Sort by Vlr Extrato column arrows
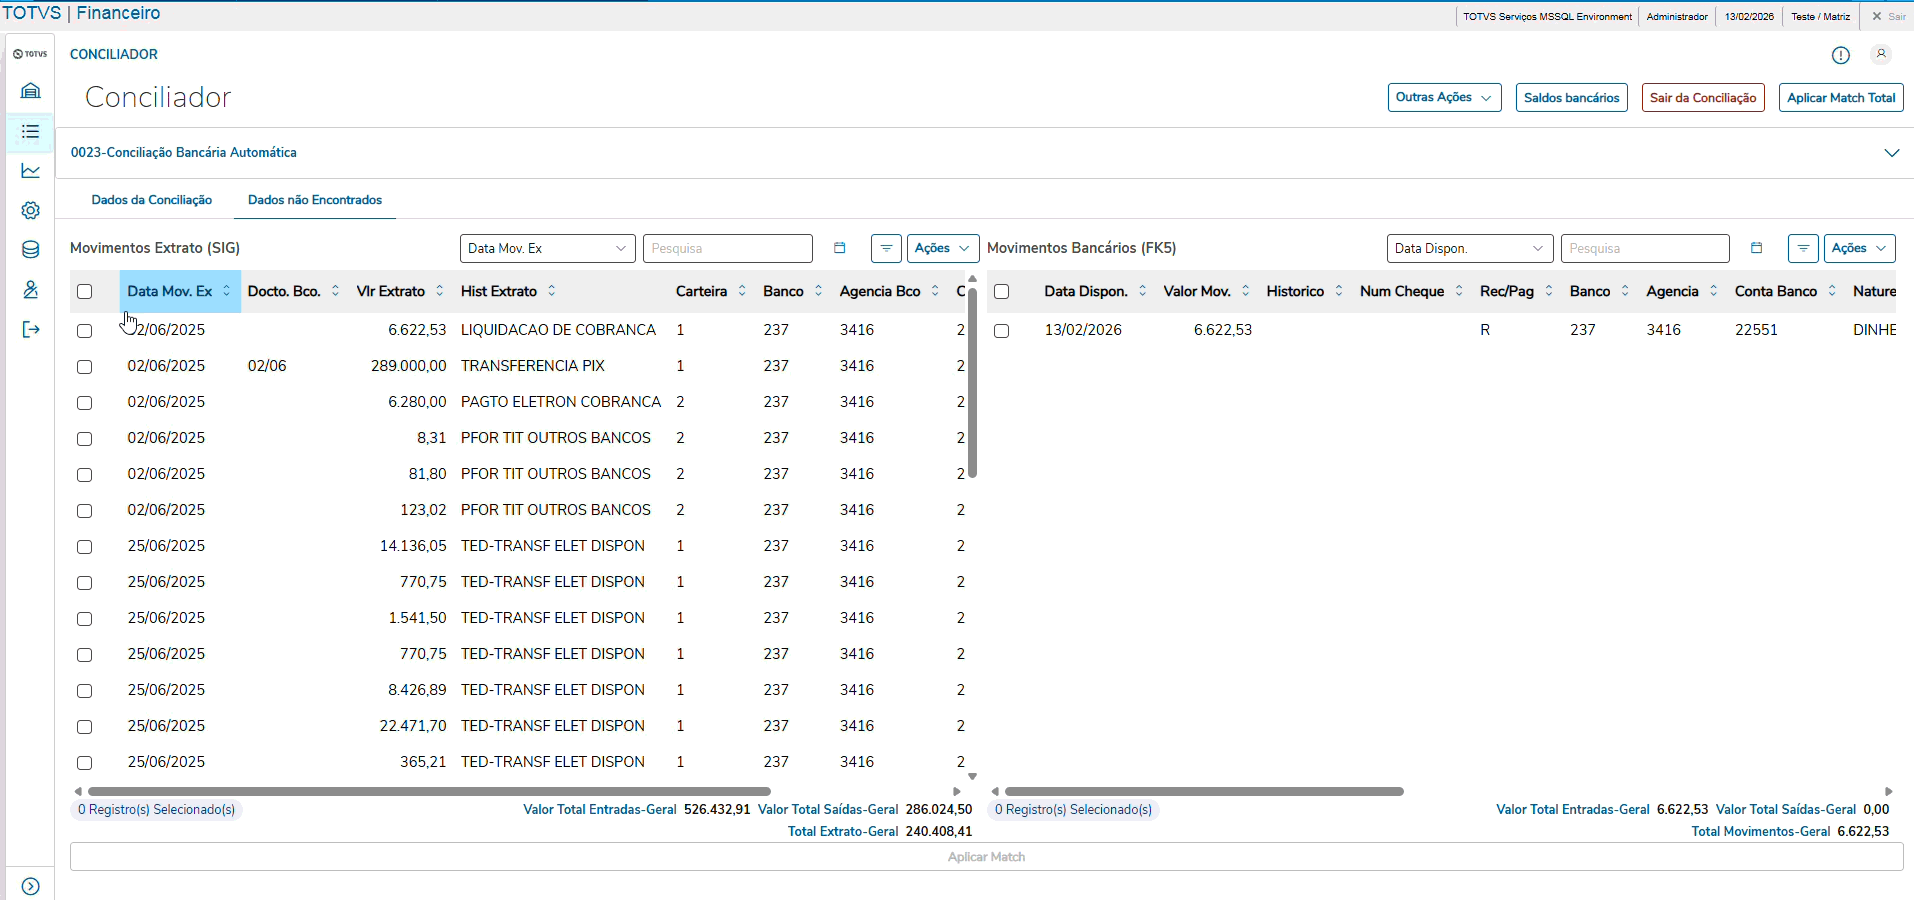The width and height of the screenshot is (1914, 900). tap(439, 291)
